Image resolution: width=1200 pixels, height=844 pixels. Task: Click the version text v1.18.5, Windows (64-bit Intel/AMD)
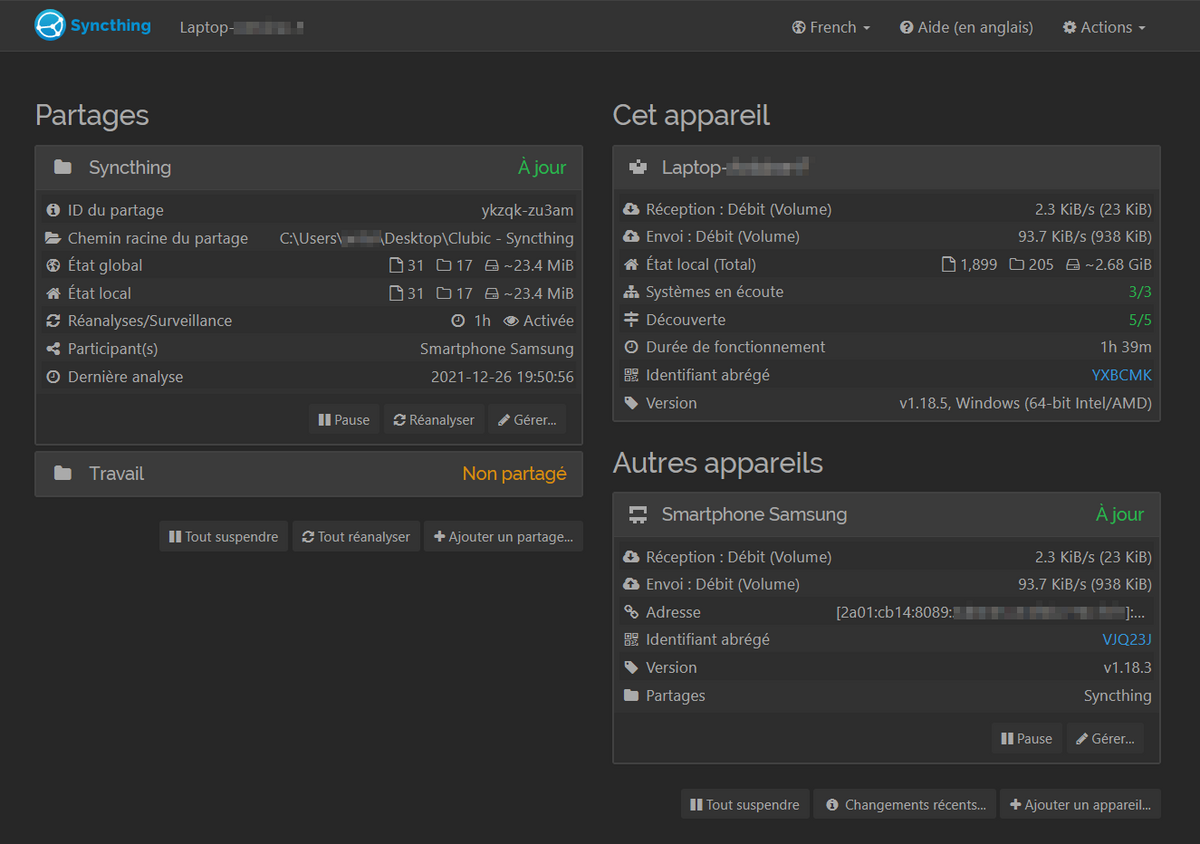[1025, 403]
